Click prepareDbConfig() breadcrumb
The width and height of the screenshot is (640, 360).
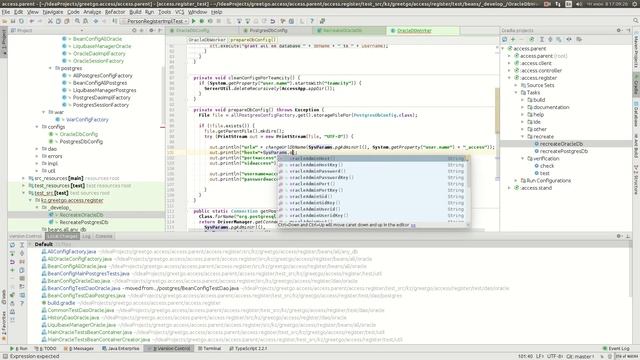coord(253,40)
